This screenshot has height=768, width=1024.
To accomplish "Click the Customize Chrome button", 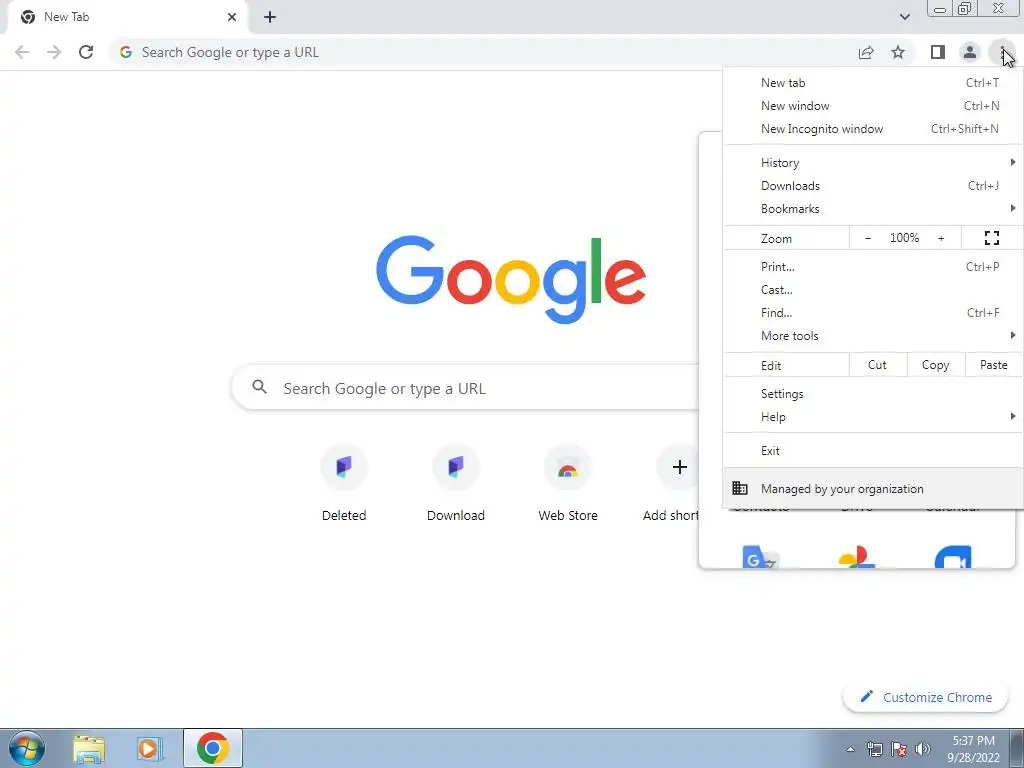I will (925, 697).
